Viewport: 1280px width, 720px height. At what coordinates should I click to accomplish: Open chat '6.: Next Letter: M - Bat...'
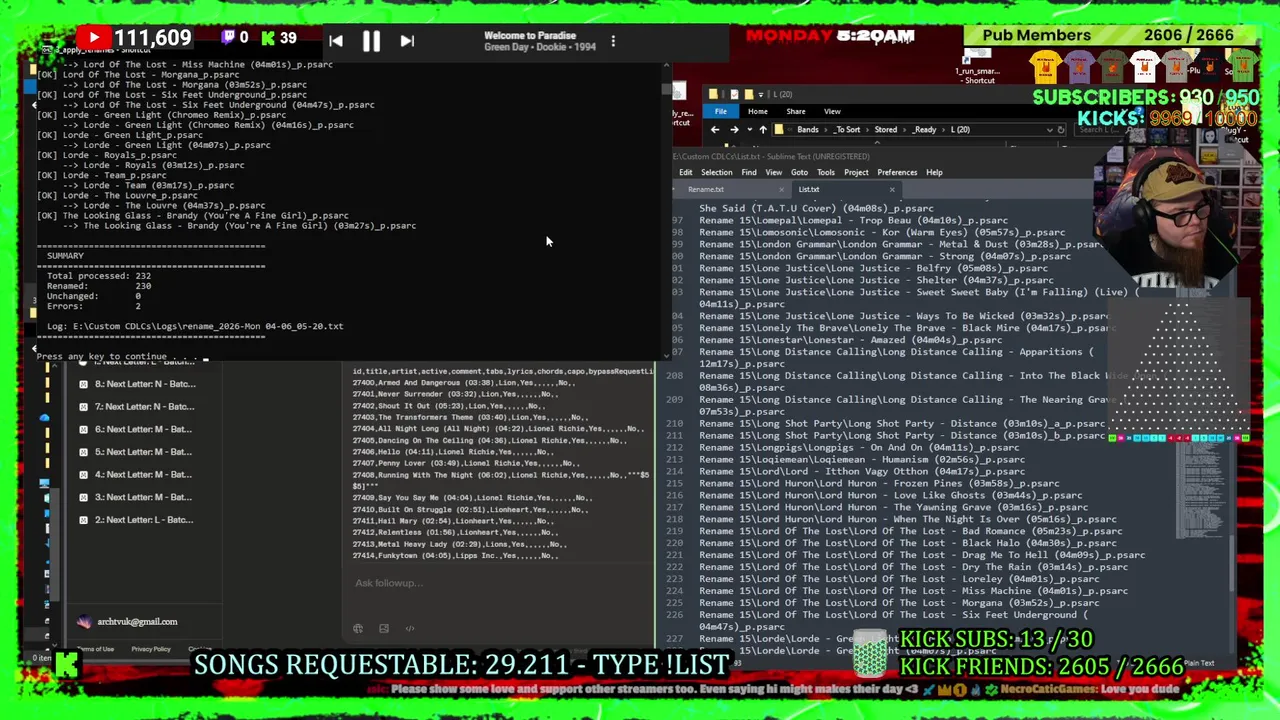143,430
